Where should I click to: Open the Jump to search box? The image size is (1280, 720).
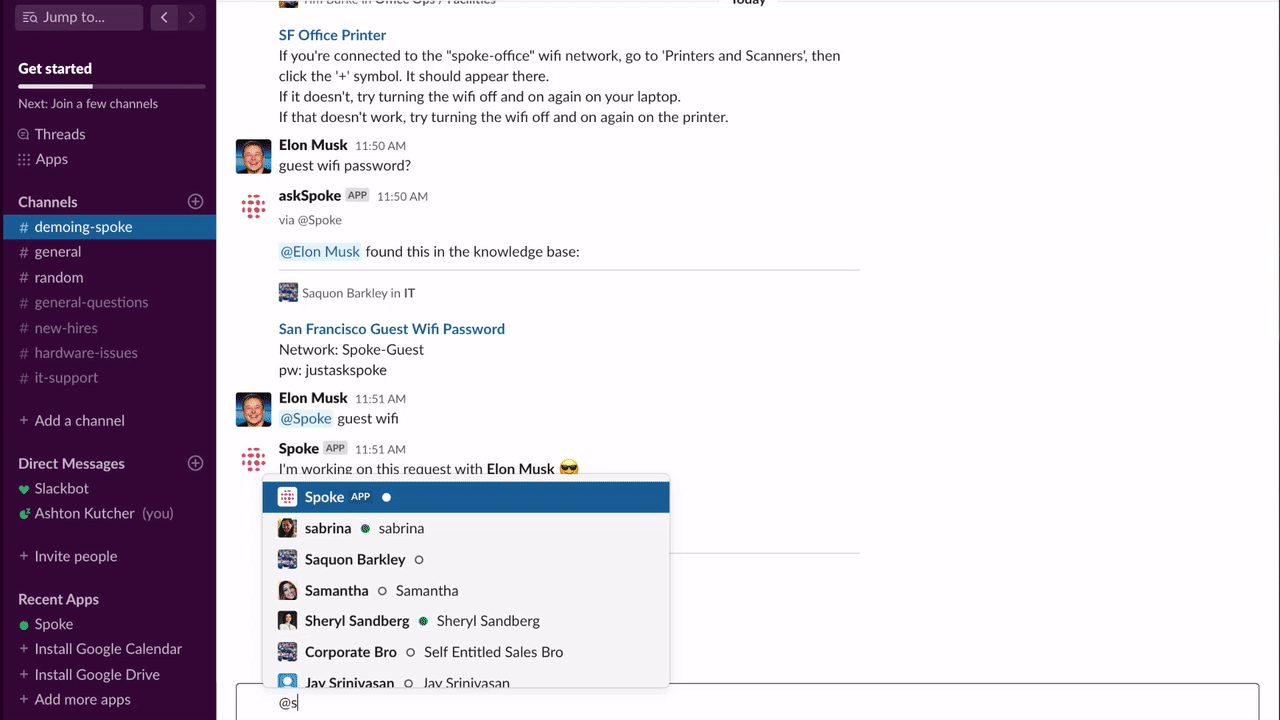[78, 17]
